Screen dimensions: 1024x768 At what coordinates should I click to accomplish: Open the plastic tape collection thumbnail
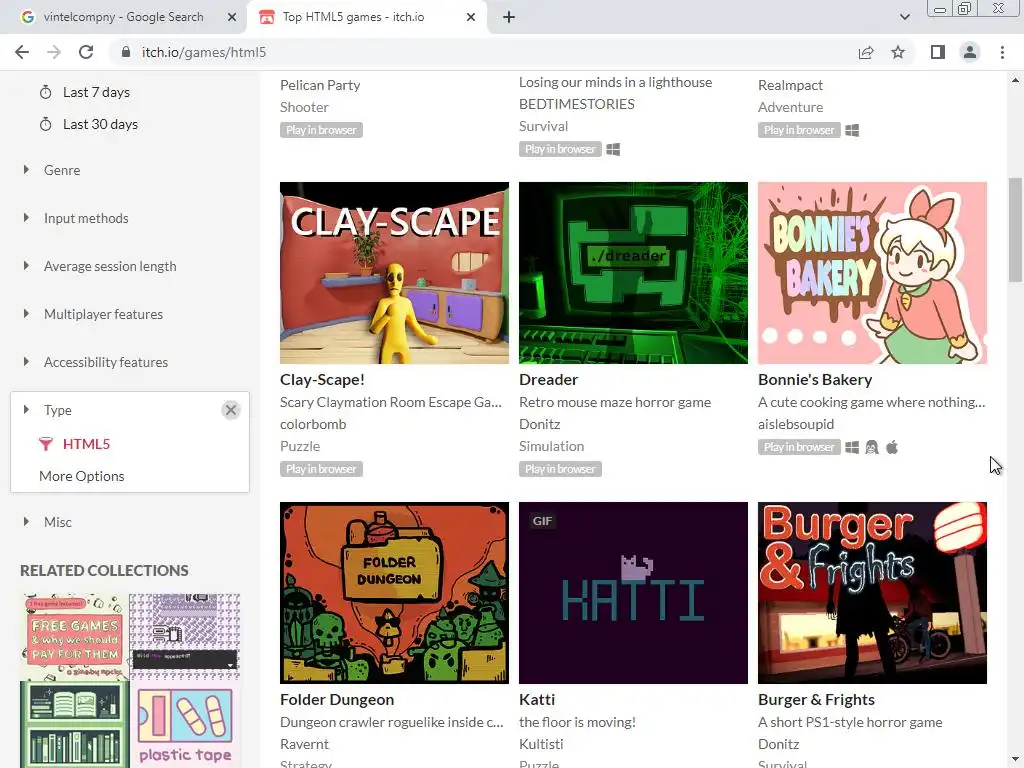coord(185,724)
